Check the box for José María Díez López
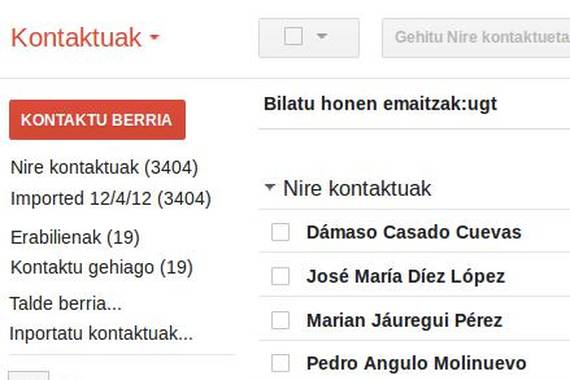The image size is (570, 380). point(280,276)
